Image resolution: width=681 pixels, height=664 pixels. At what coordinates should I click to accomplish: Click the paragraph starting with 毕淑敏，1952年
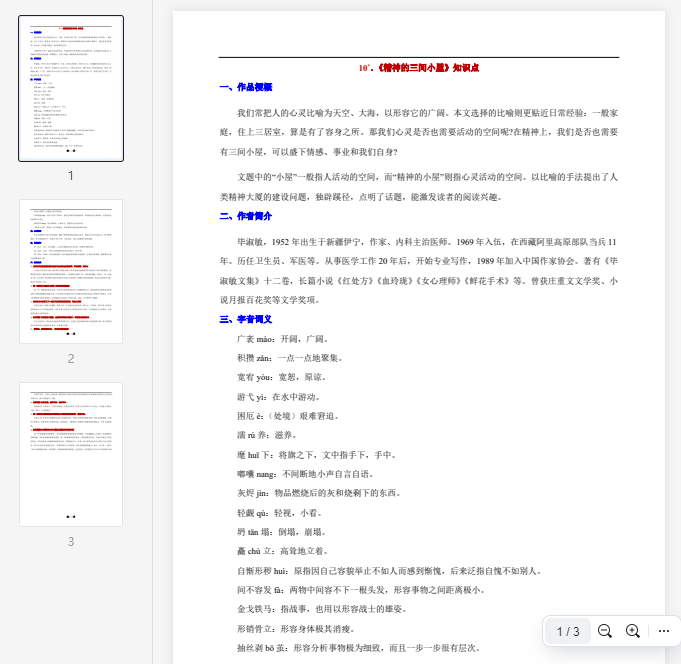point(418,271)
